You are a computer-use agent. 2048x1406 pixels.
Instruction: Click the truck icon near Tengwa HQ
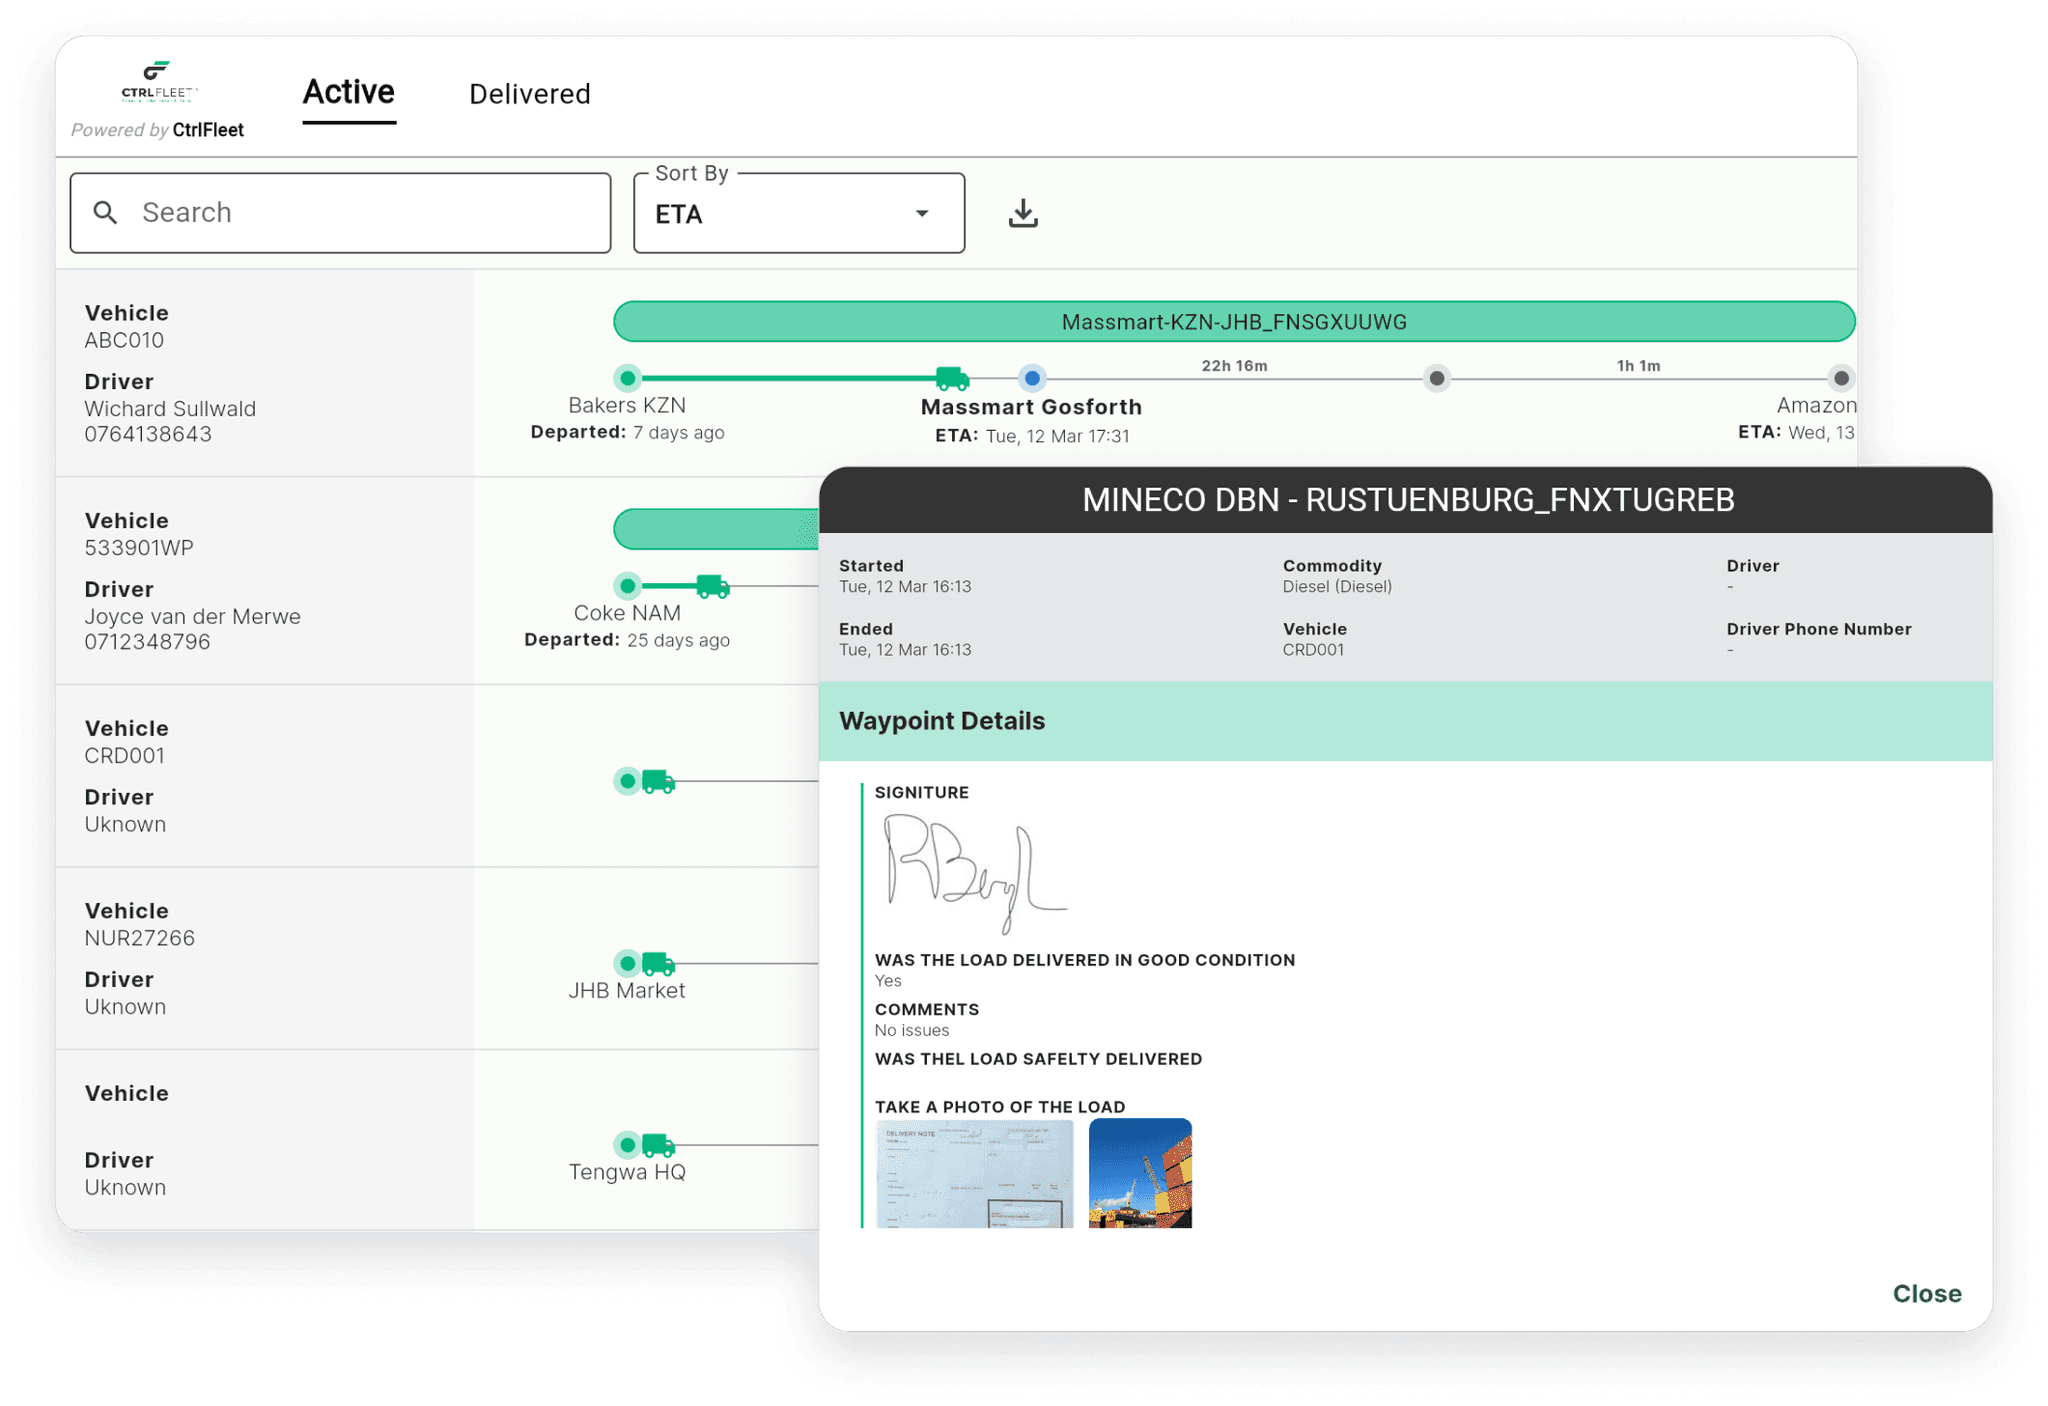[657, 1144]
